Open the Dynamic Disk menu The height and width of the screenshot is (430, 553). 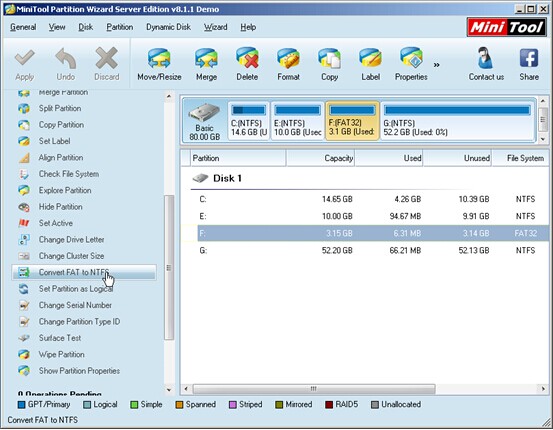pos(168,27)
